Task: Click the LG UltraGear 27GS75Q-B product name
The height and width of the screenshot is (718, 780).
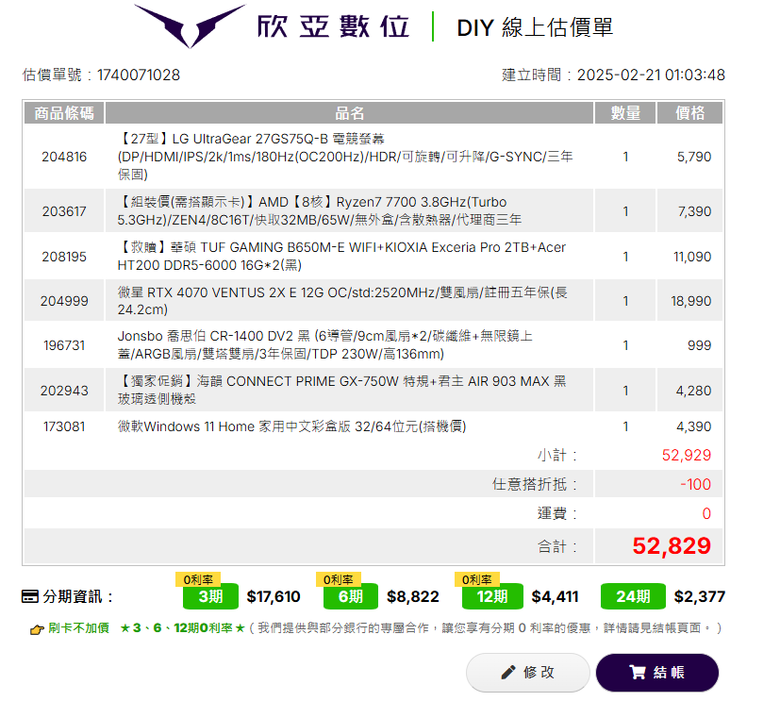Action: pyautogui.click(x=345, y=157)
